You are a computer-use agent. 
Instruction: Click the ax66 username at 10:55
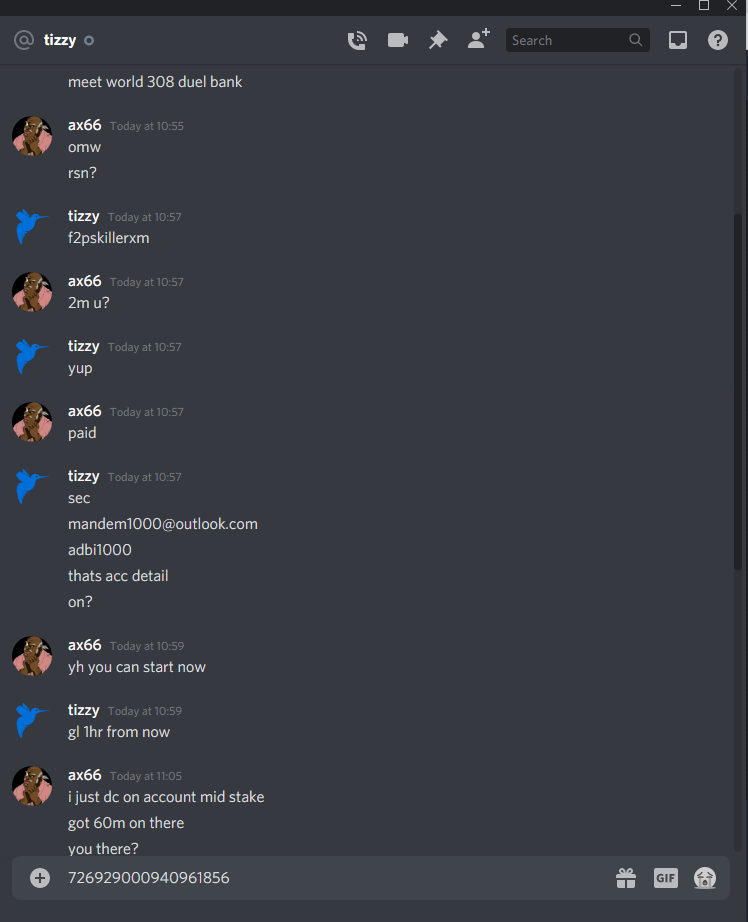pyautogui.click(x=85, y=125)
